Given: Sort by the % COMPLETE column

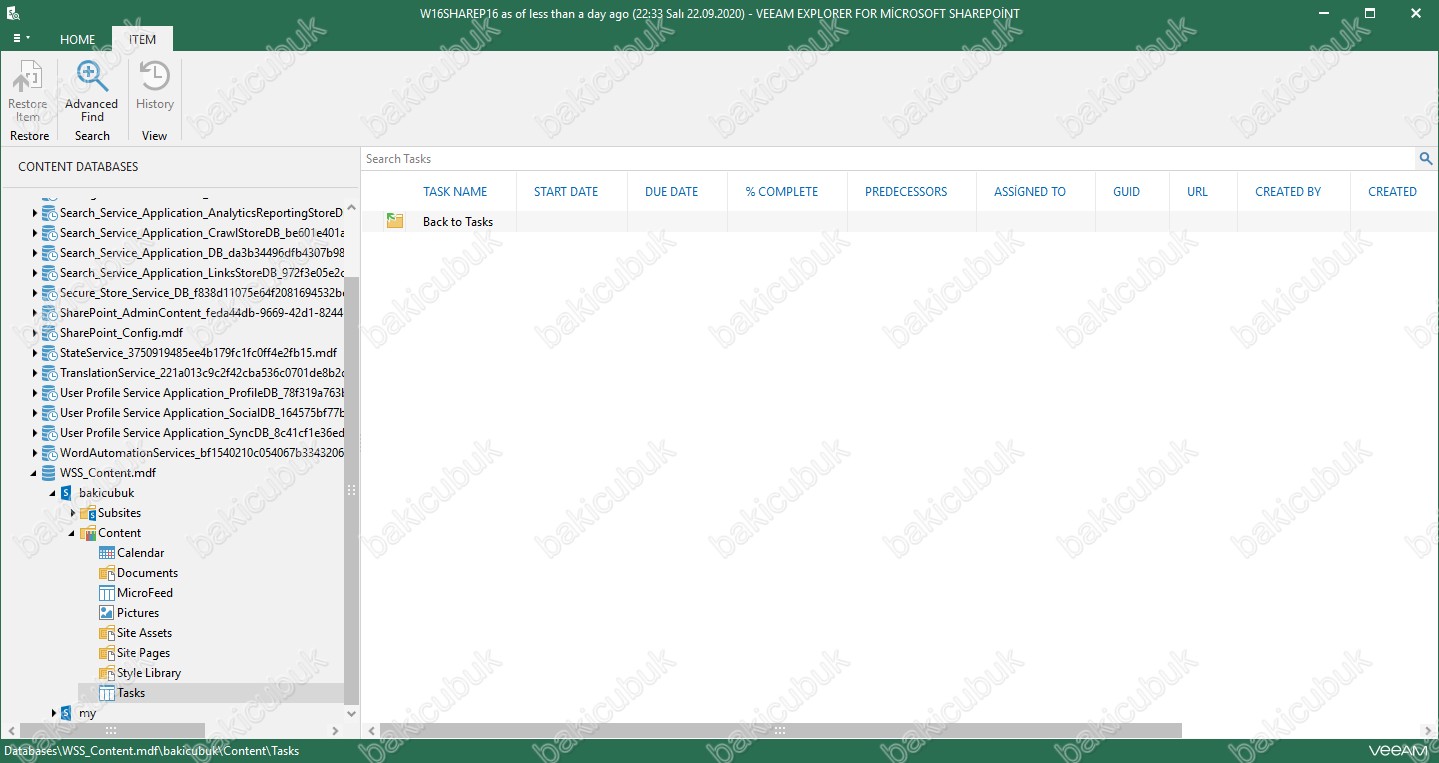Looking at the screenshot, I should pos(782,192).
